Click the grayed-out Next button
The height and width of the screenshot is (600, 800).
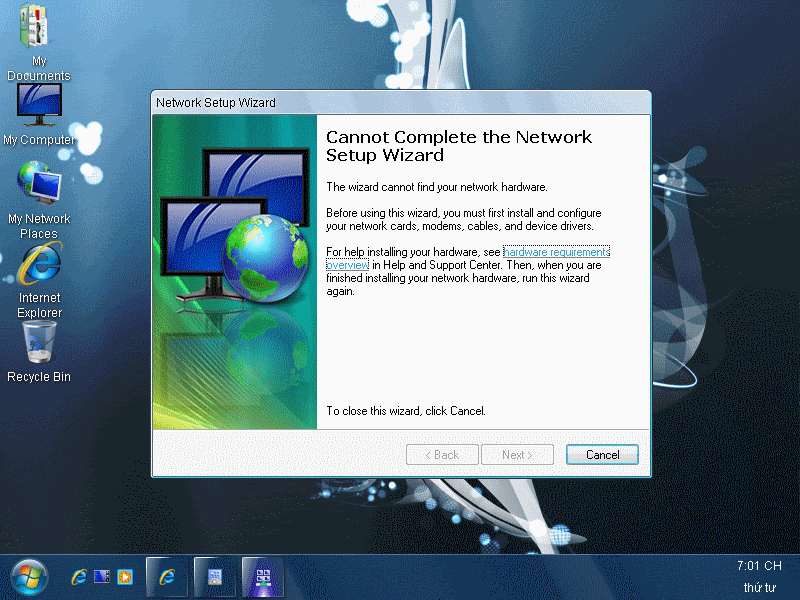point(517,455)
